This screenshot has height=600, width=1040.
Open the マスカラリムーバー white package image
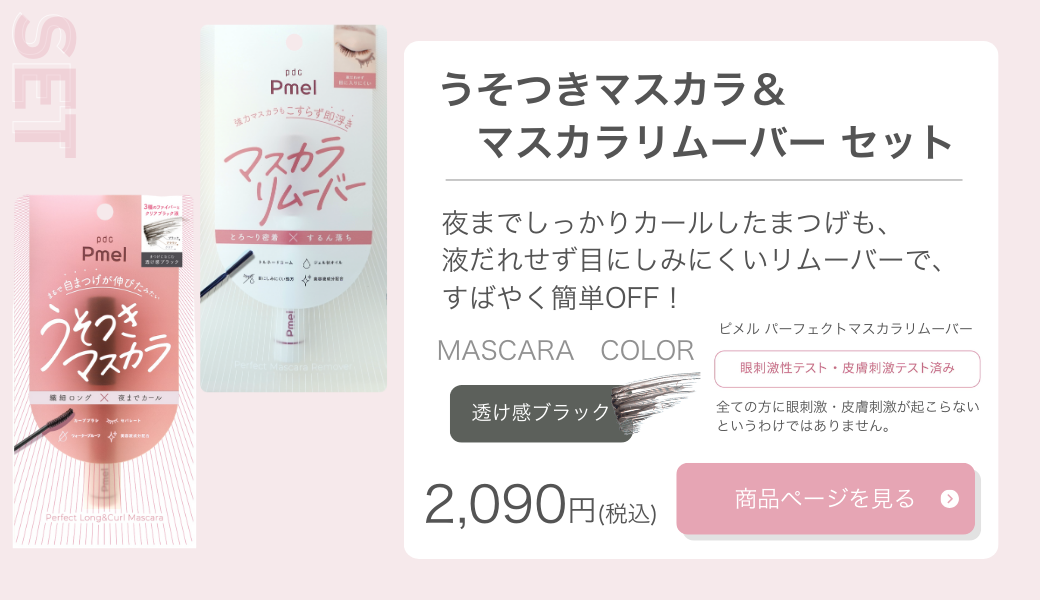(293, 208)
